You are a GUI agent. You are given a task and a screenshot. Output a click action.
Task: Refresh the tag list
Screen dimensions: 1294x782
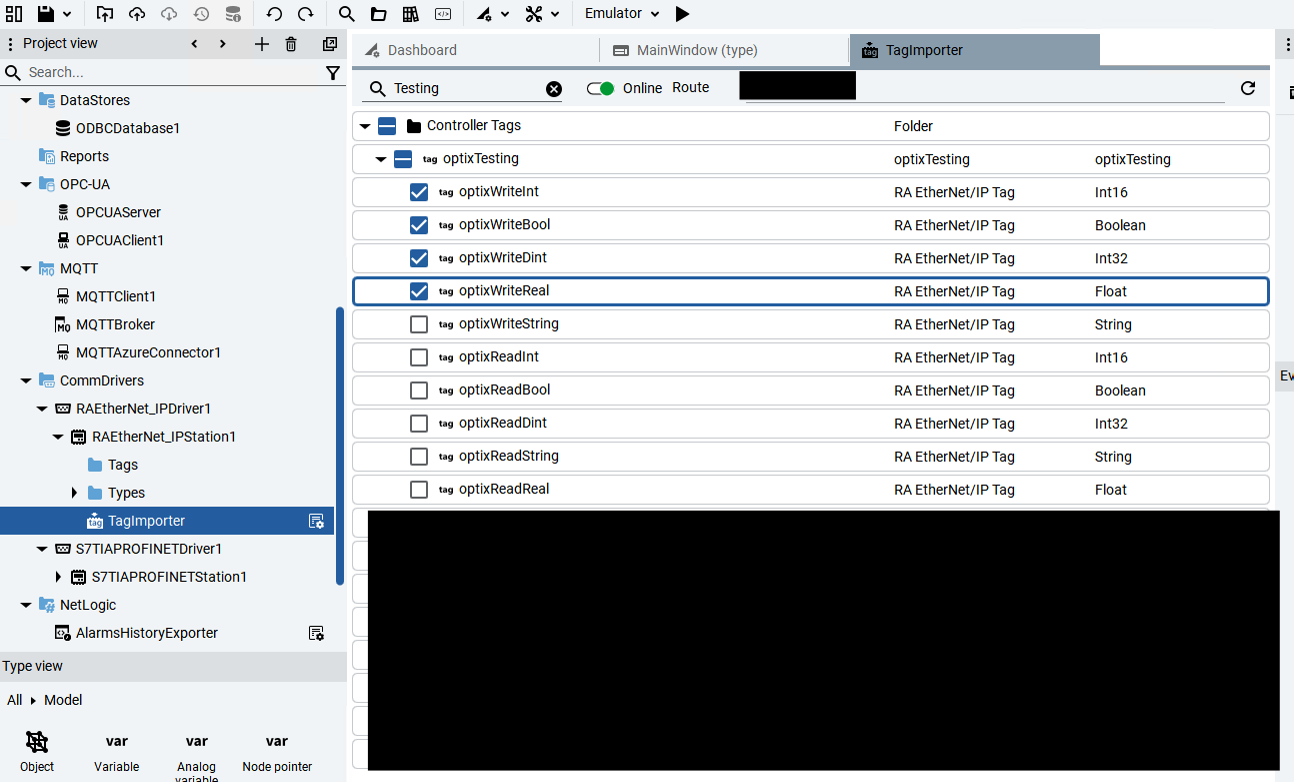click(x=1248, y=88)
